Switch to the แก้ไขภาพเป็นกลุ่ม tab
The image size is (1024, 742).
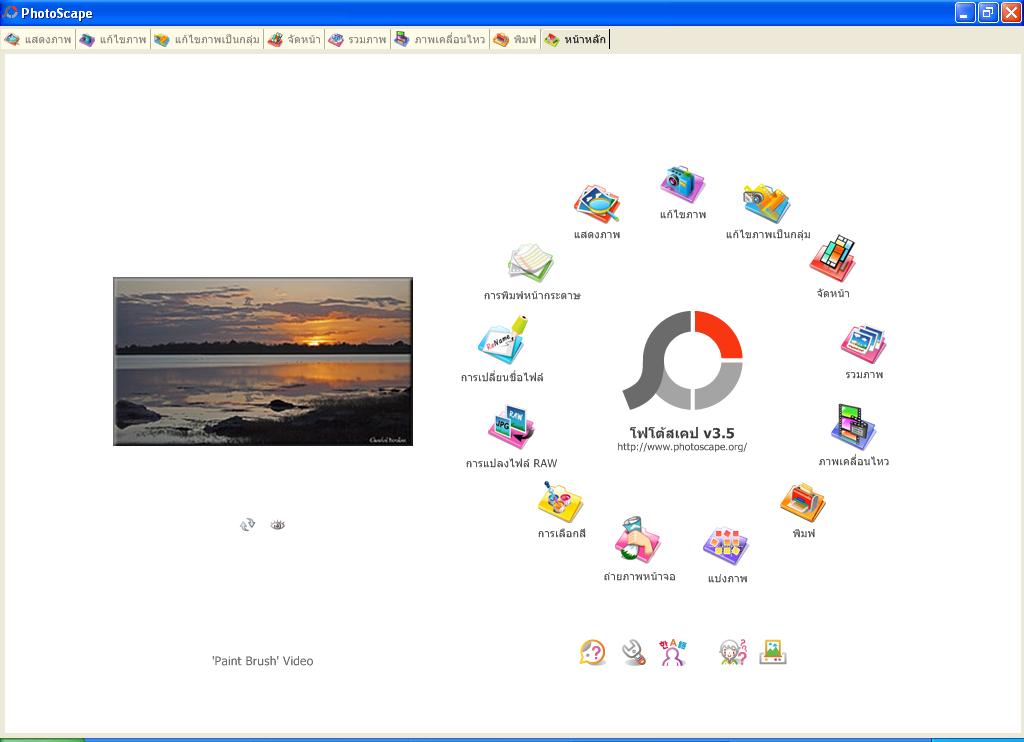tap(207, 39)
